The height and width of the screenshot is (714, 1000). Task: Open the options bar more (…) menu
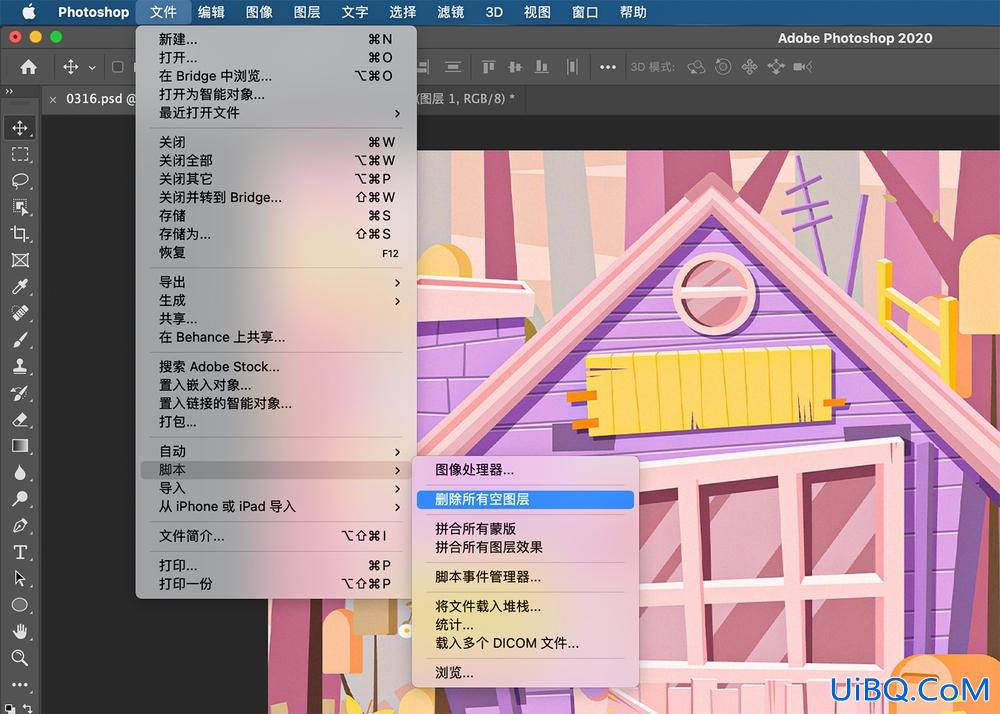[608, 67]
